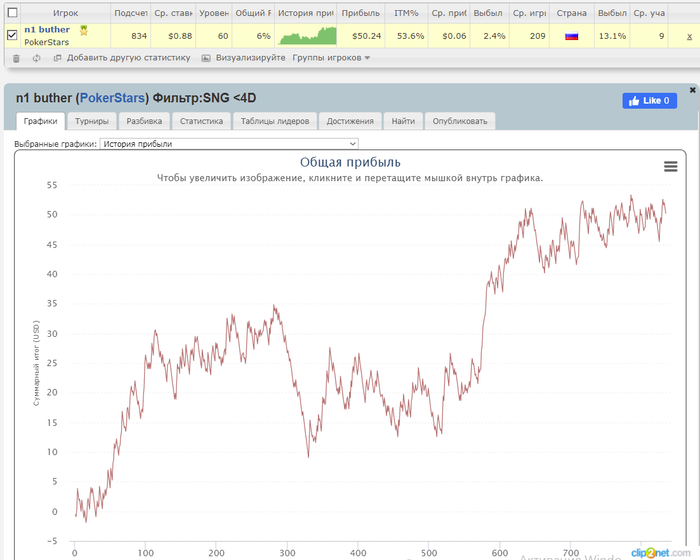The image size is (700, 560).
Task: Select the Опубликовать tab
Action: pyautogui.click(x=460, y=121)
